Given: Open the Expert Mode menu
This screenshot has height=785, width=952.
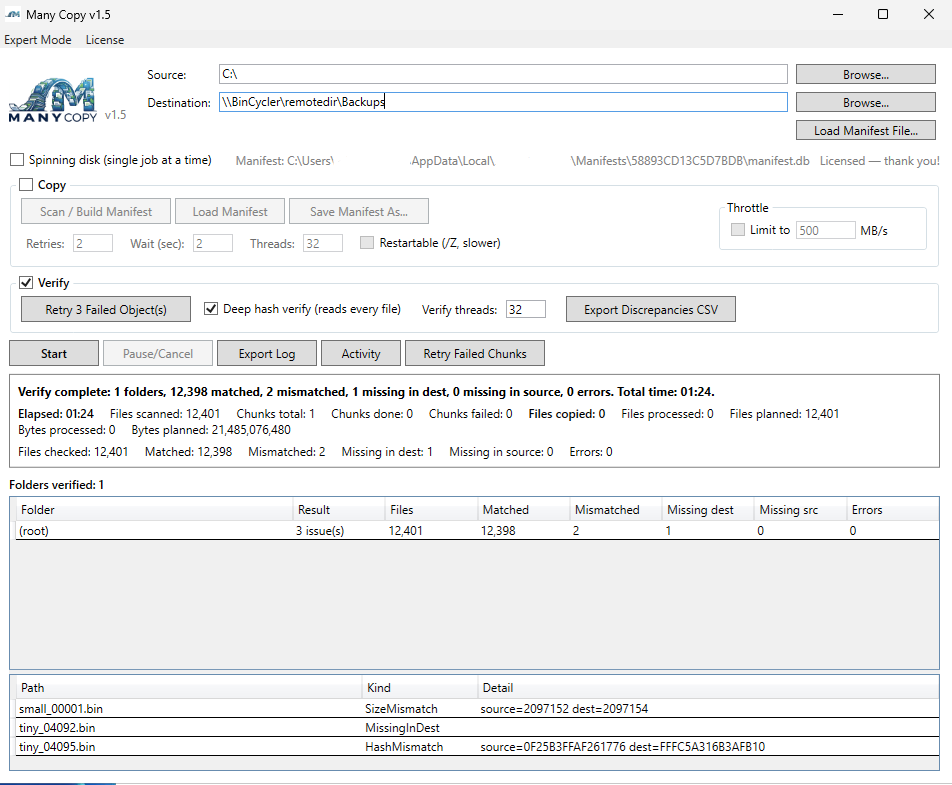Looking at the screenshot, I should (x=38, y=39).
